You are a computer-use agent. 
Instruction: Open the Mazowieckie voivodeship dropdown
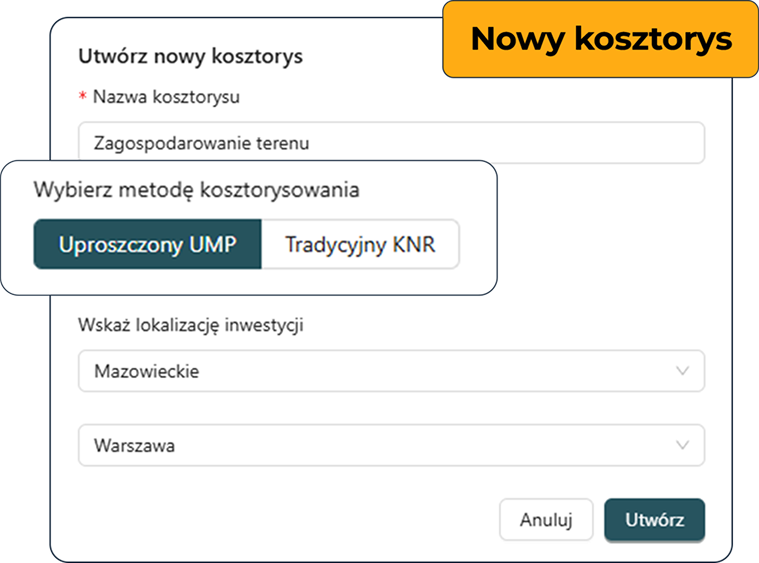point(390,371)
